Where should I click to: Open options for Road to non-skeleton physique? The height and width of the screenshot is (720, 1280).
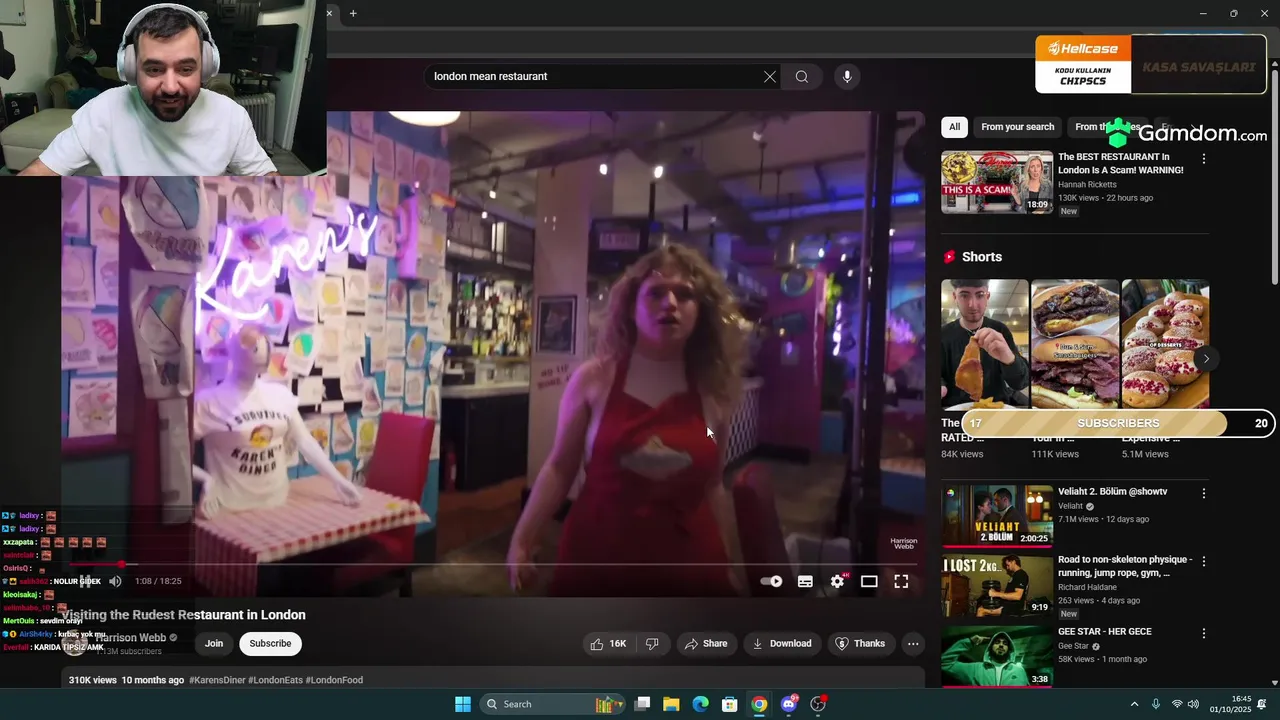pyautogui.click(x=1204, y=561)
